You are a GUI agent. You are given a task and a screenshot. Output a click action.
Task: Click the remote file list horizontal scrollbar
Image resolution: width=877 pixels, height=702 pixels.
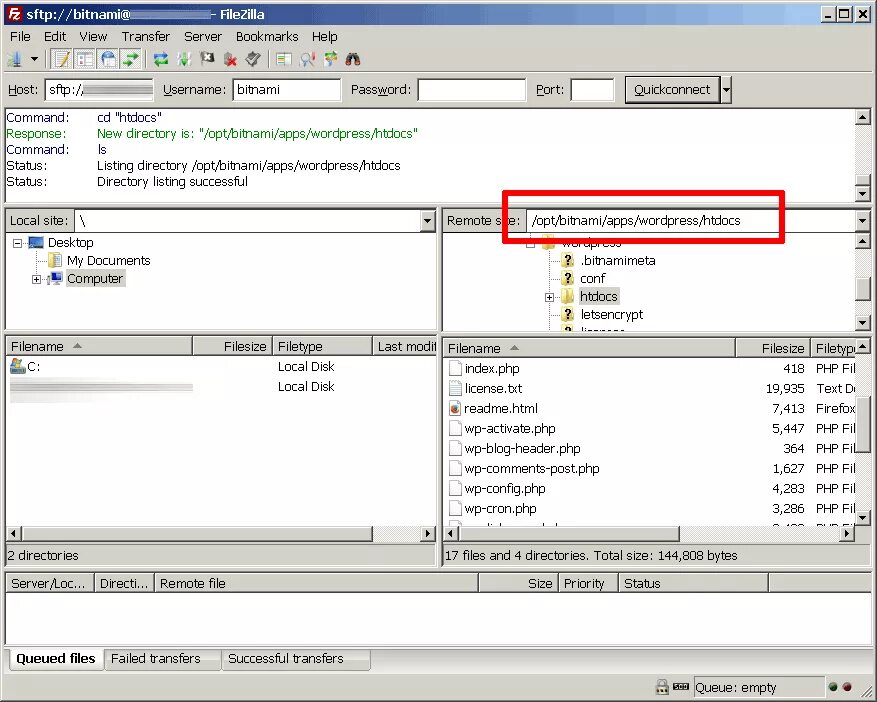[569, 534]
